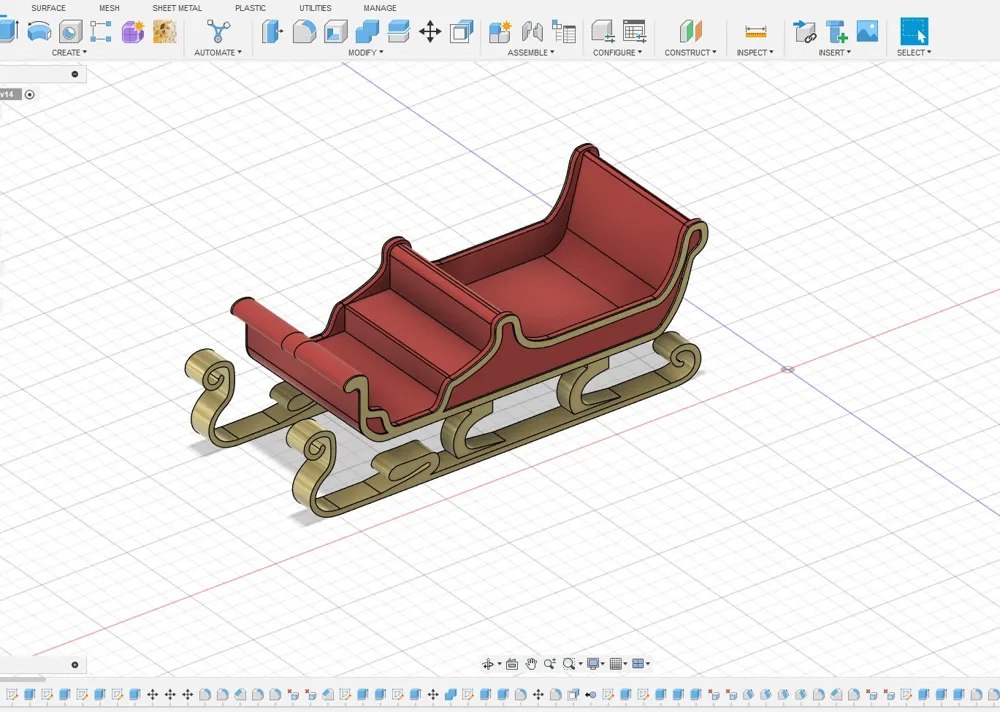Click the Look At icon in navigation bar

coord(511,664)
